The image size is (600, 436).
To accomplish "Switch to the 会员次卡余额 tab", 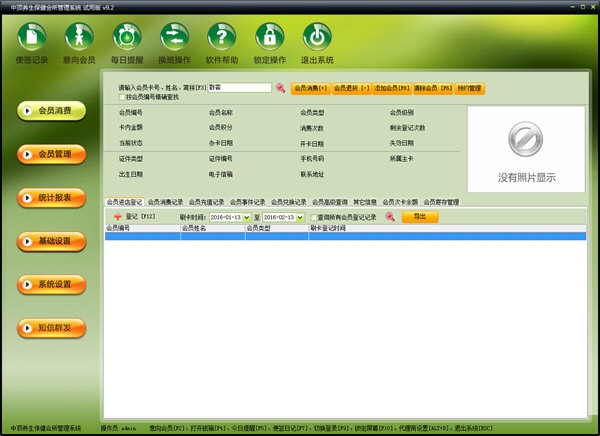I will click(400, 202).
